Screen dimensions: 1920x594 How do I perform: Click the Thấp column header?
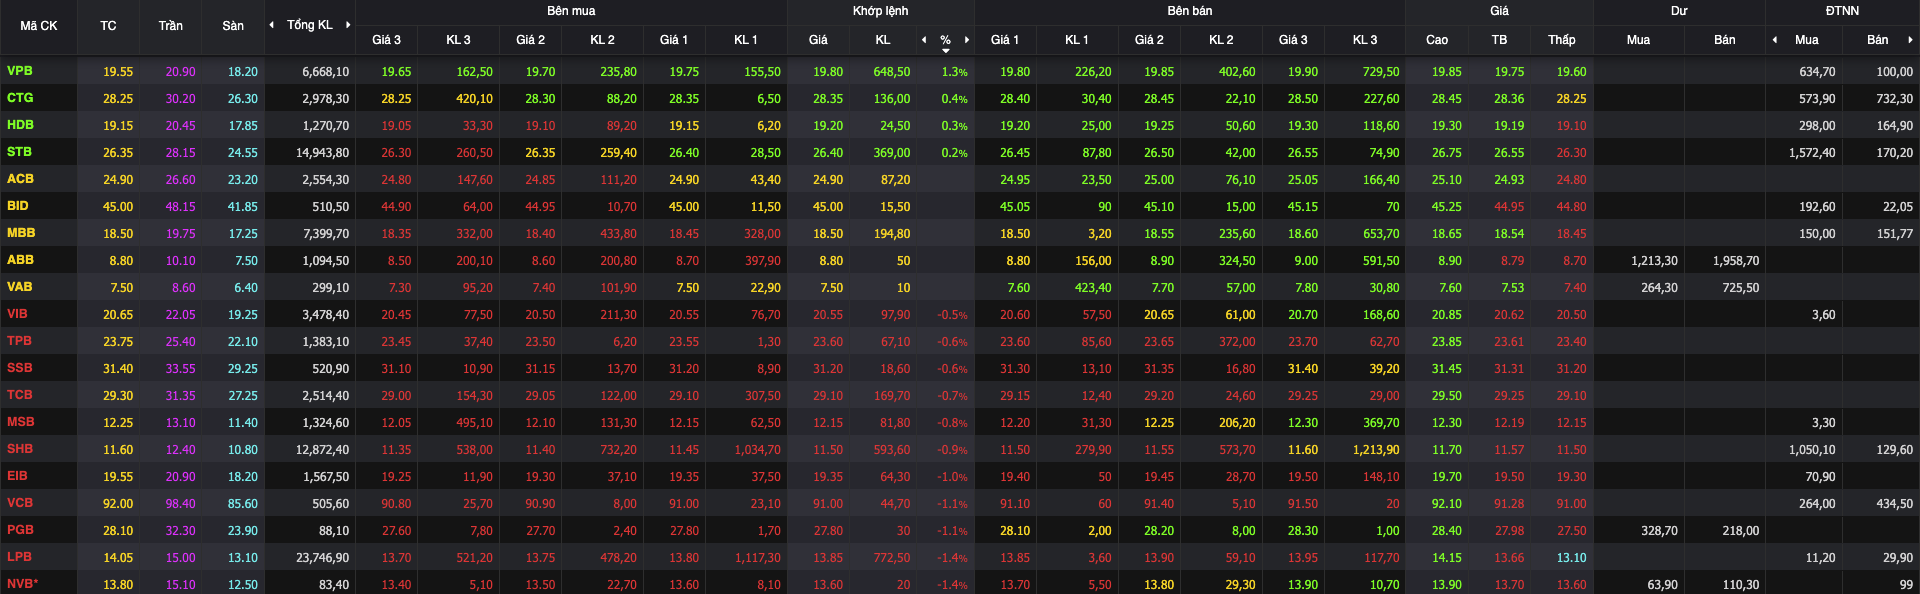[x=1562, y=40]
